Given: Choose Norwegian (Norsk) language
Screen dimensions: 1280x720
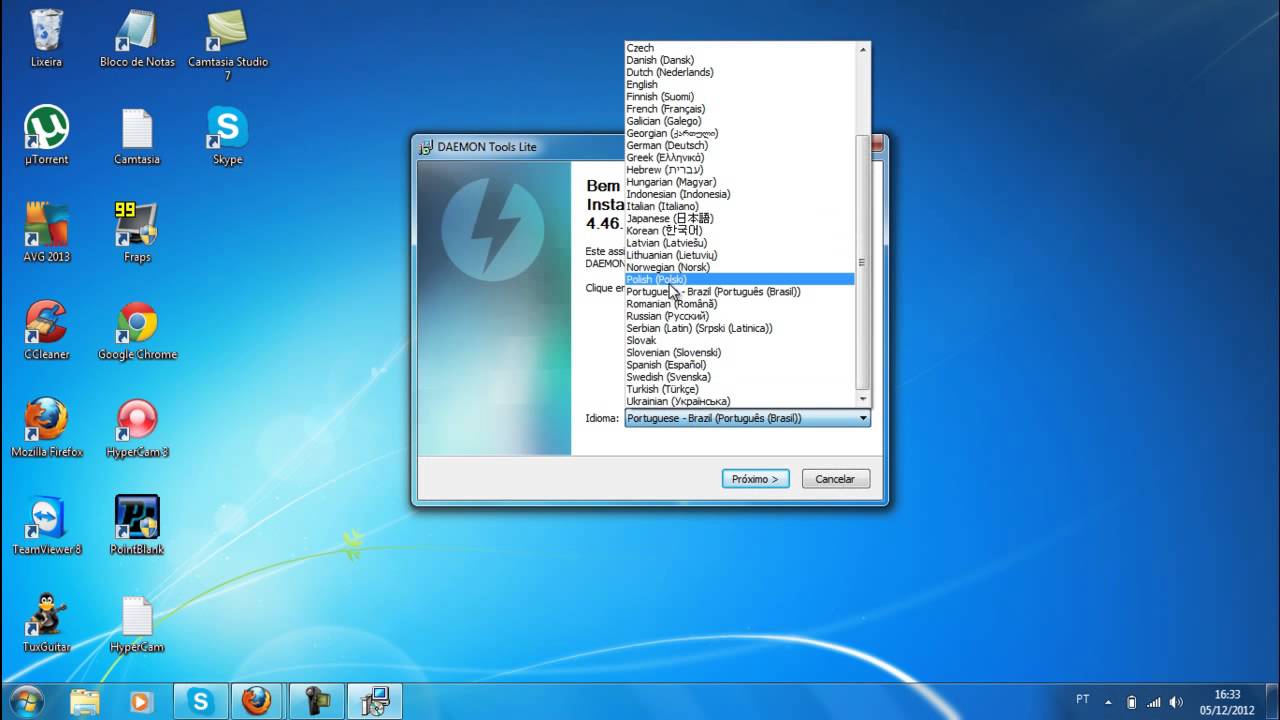Looking at the screenshot, I should [x=740, y=267].
